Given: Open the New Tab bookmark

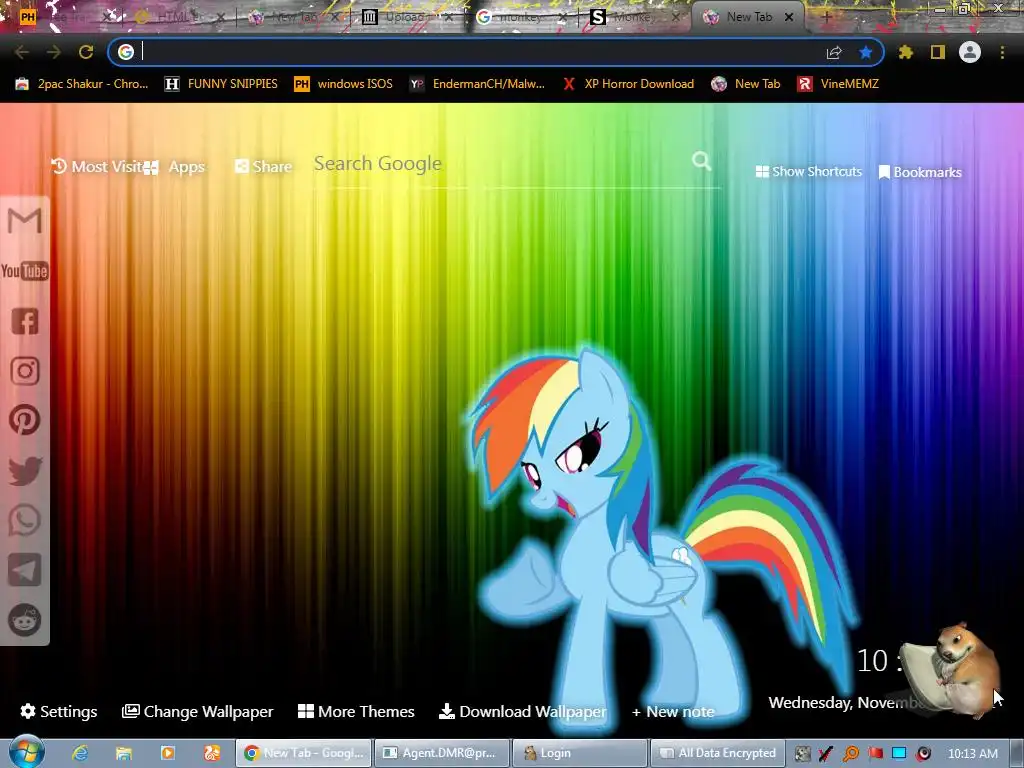Looking at the screenshot, I should coord(746,84).
